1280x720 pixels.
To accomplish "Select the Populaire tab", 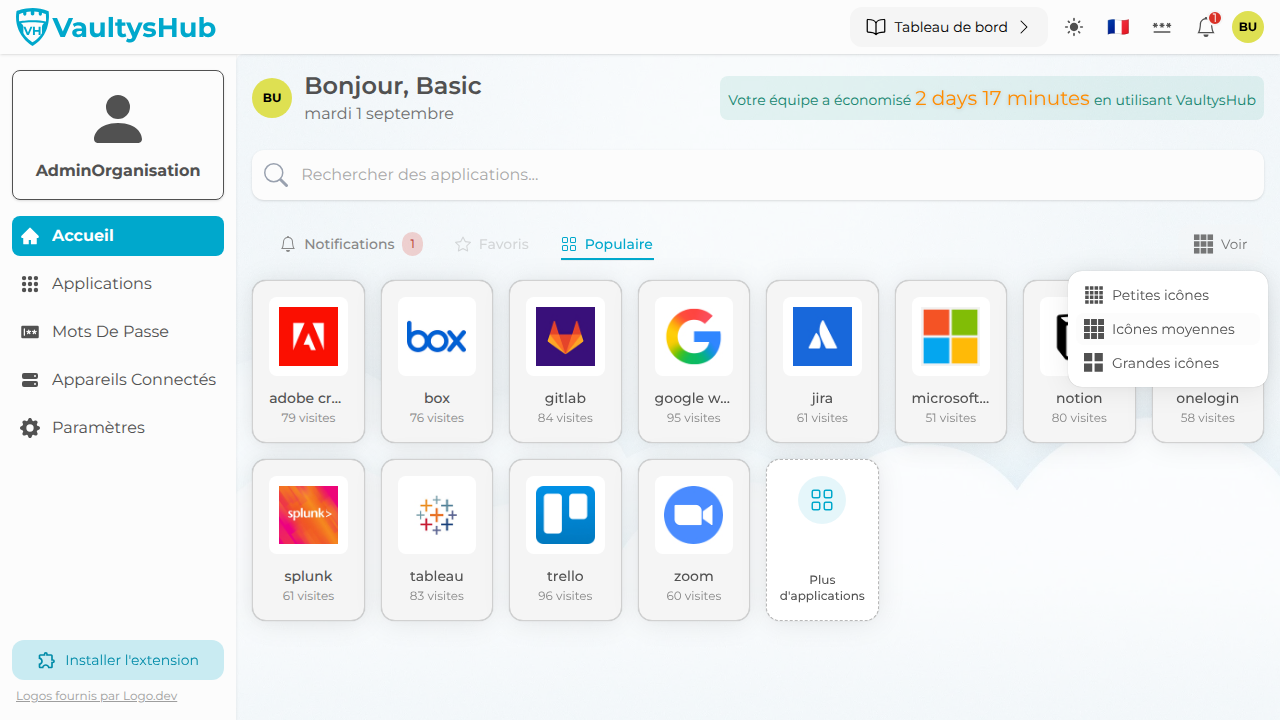I will 607,244.
